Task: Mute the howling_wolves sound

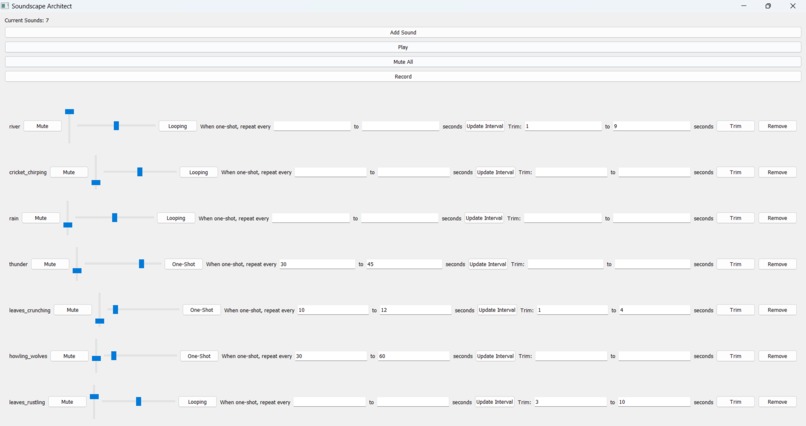Action: coord(69,356)
